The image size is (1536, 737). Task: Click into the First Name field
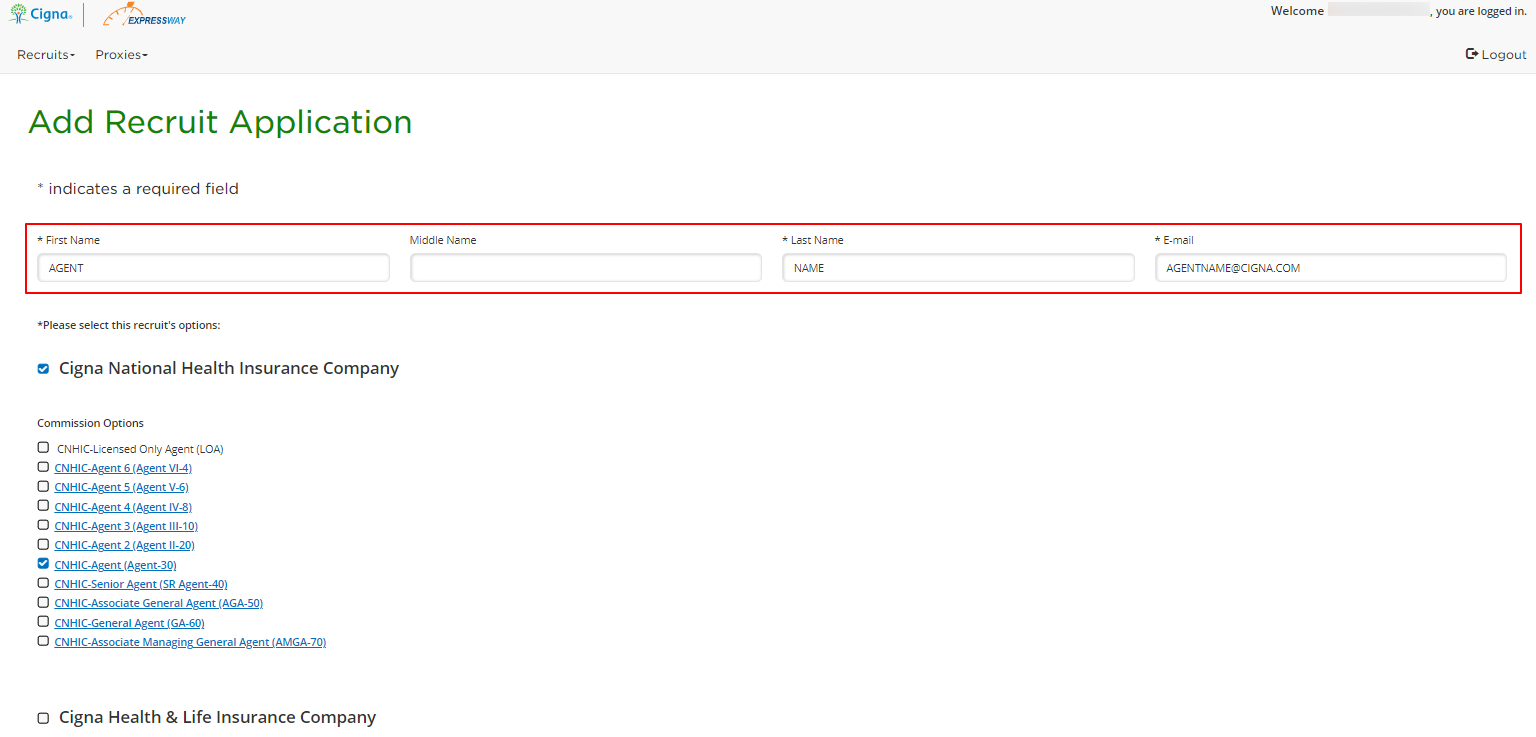(x=213, y=268)
